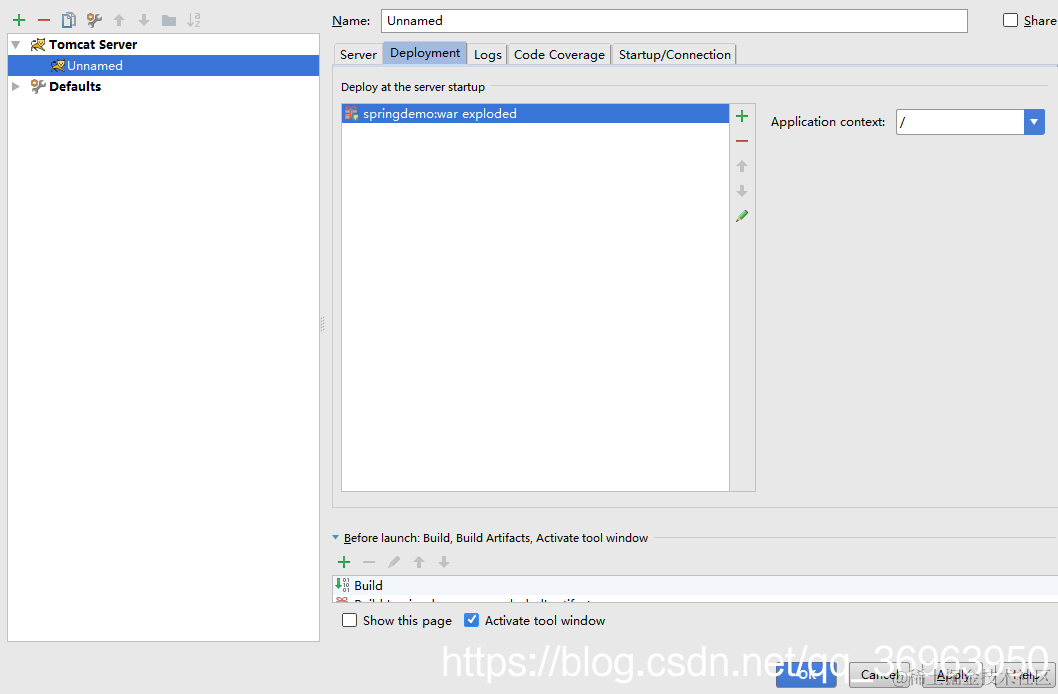Click the Defaults wrench icon in tree
This screenshot has height=694, width=1058.
point(38,86)
